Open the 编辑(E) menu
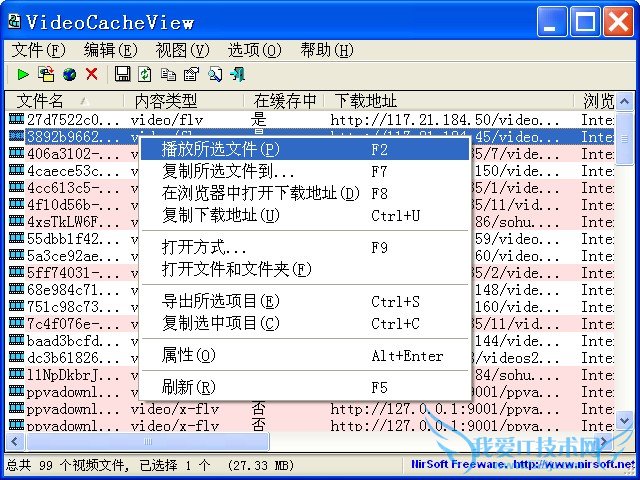This screenshot has height=480, width=640. (x=111, y=50)
